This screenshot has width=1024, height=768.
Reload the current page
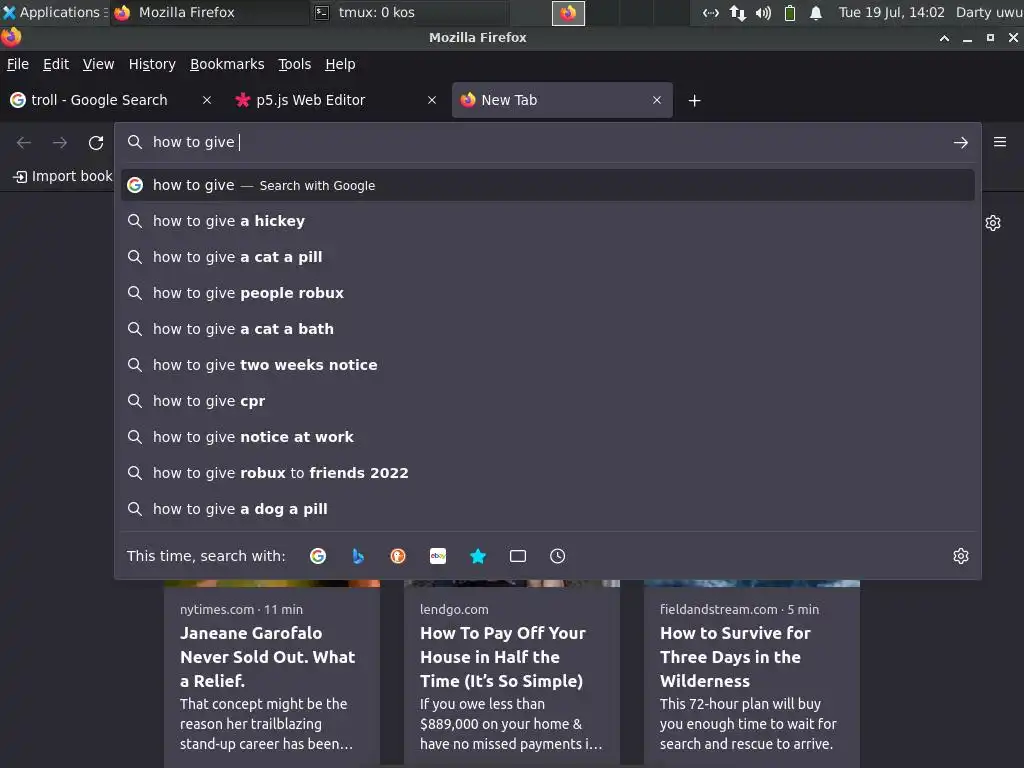[96, 142]
